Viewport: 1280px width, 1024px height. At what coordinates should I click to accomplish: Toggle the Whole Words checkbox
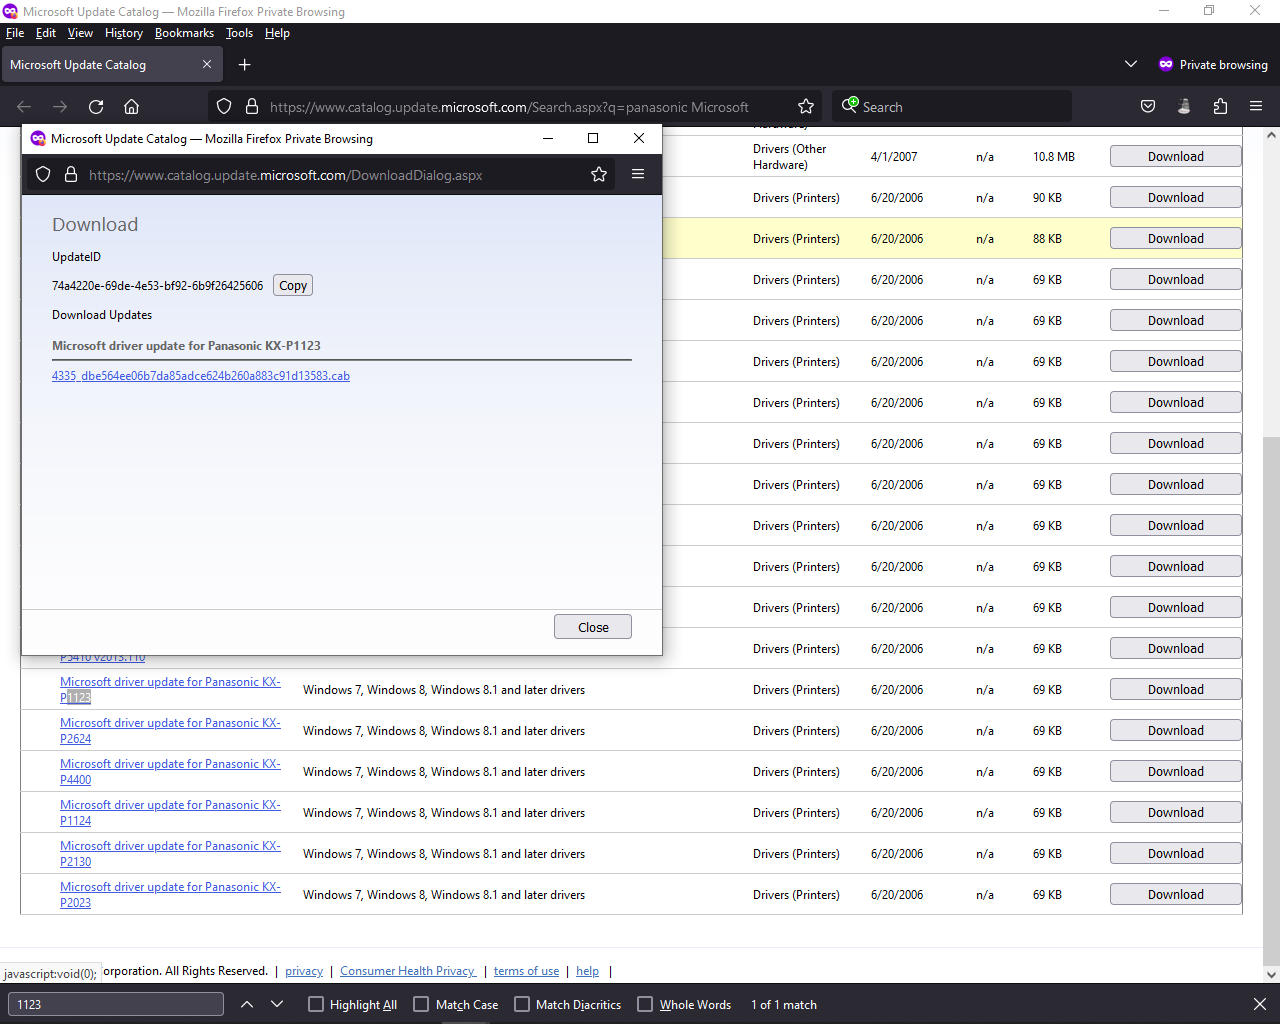tap(645, 1005)
